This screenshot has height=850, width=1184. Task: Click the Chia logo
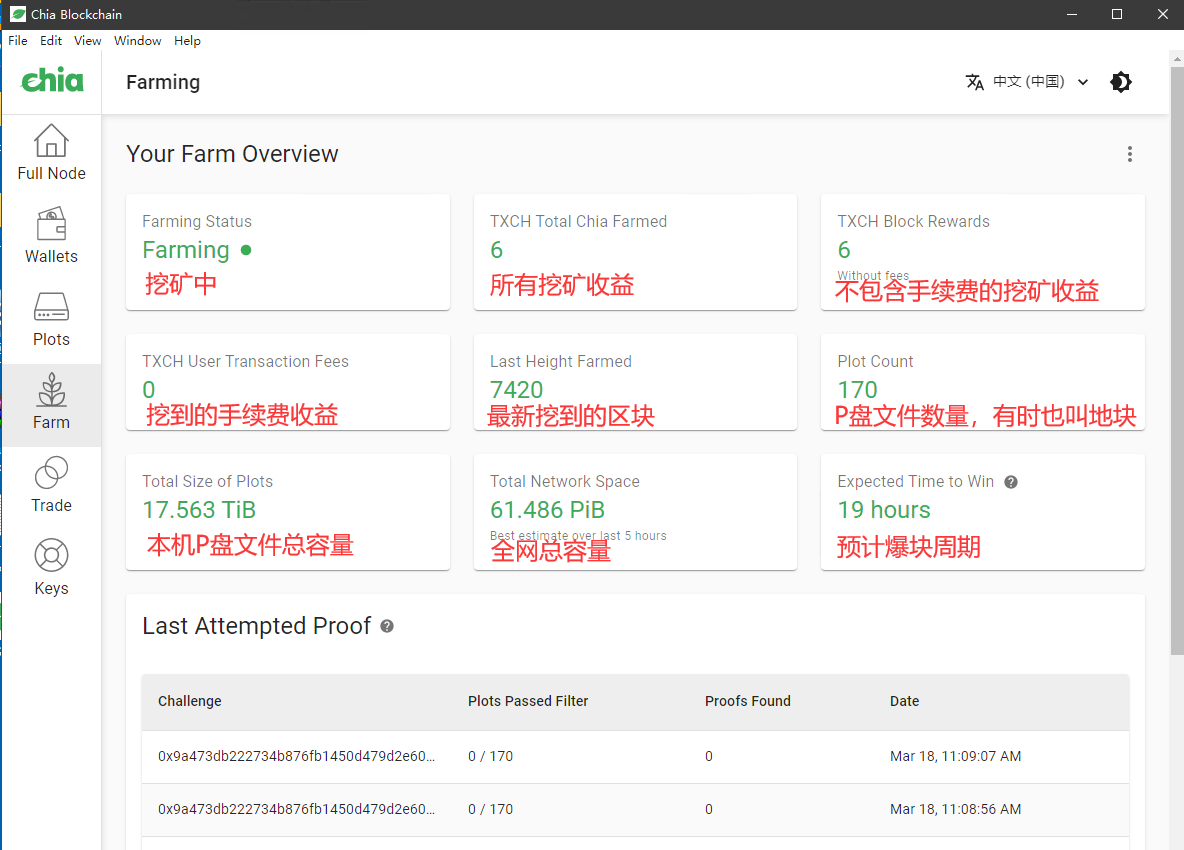[x=52, y=80]
